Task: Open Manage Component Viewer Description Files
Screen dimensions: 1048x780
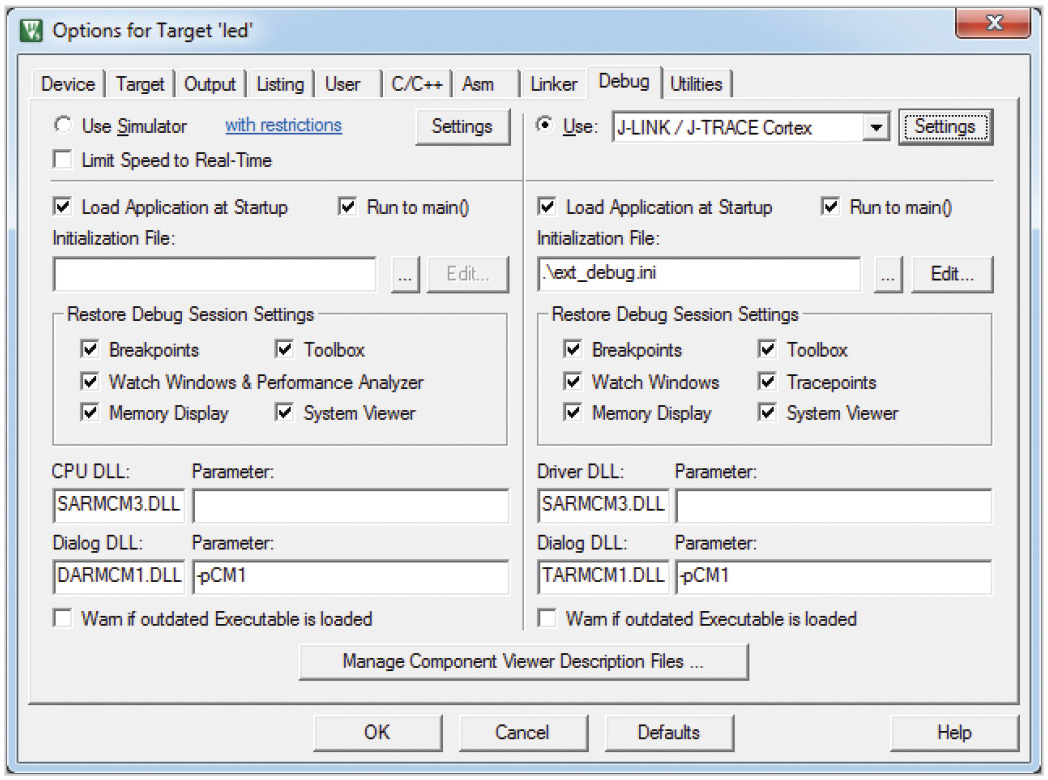Action: [523, 661]
